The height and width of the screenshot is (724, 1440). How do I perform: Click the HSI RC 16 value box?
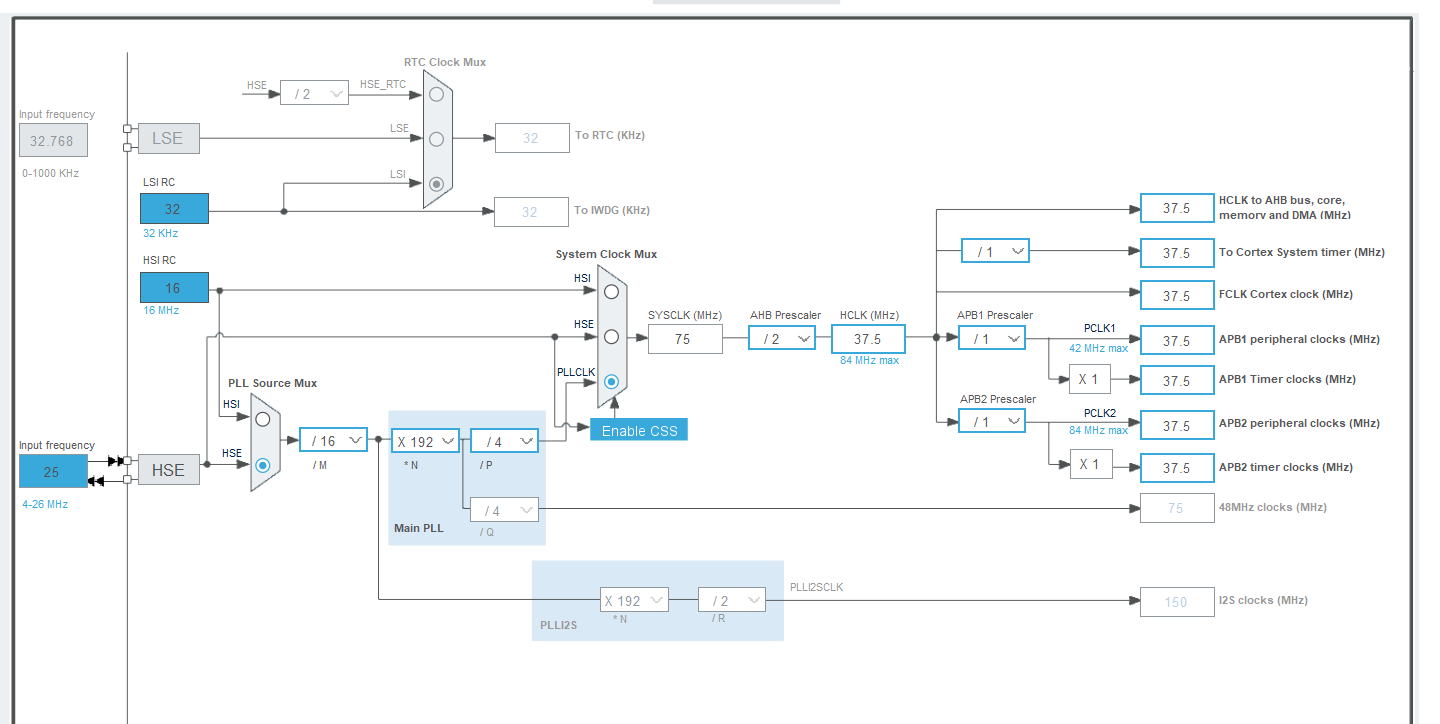coord(174,288)
